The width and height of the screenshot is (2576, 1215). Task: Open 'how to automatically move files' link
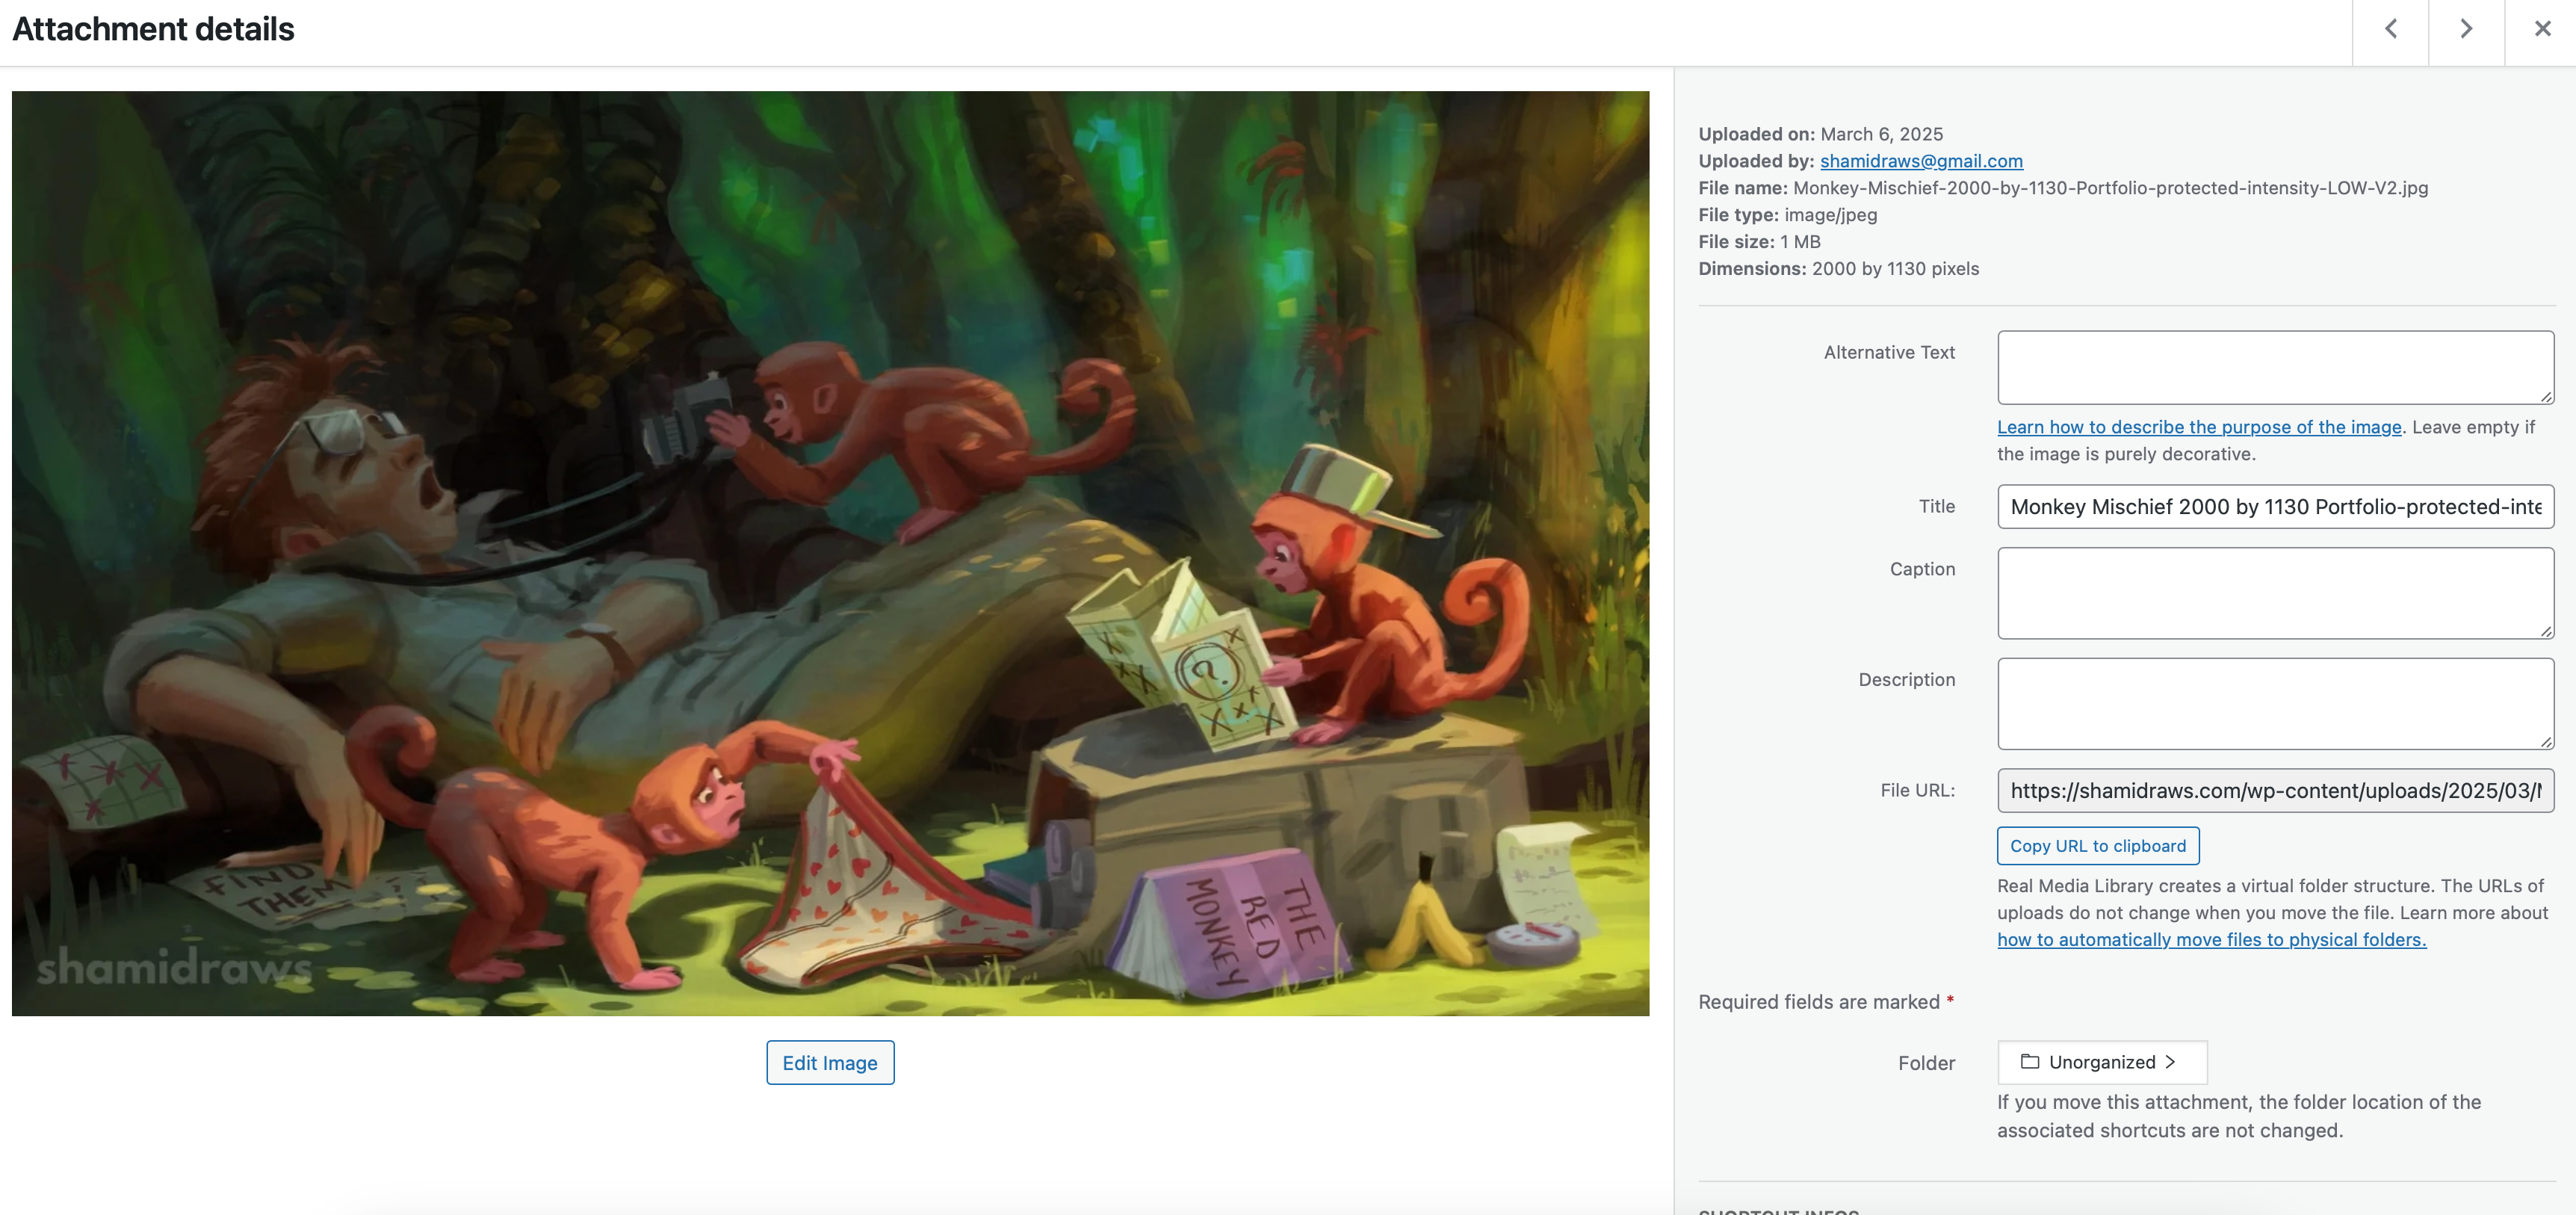pos(2211,940)
